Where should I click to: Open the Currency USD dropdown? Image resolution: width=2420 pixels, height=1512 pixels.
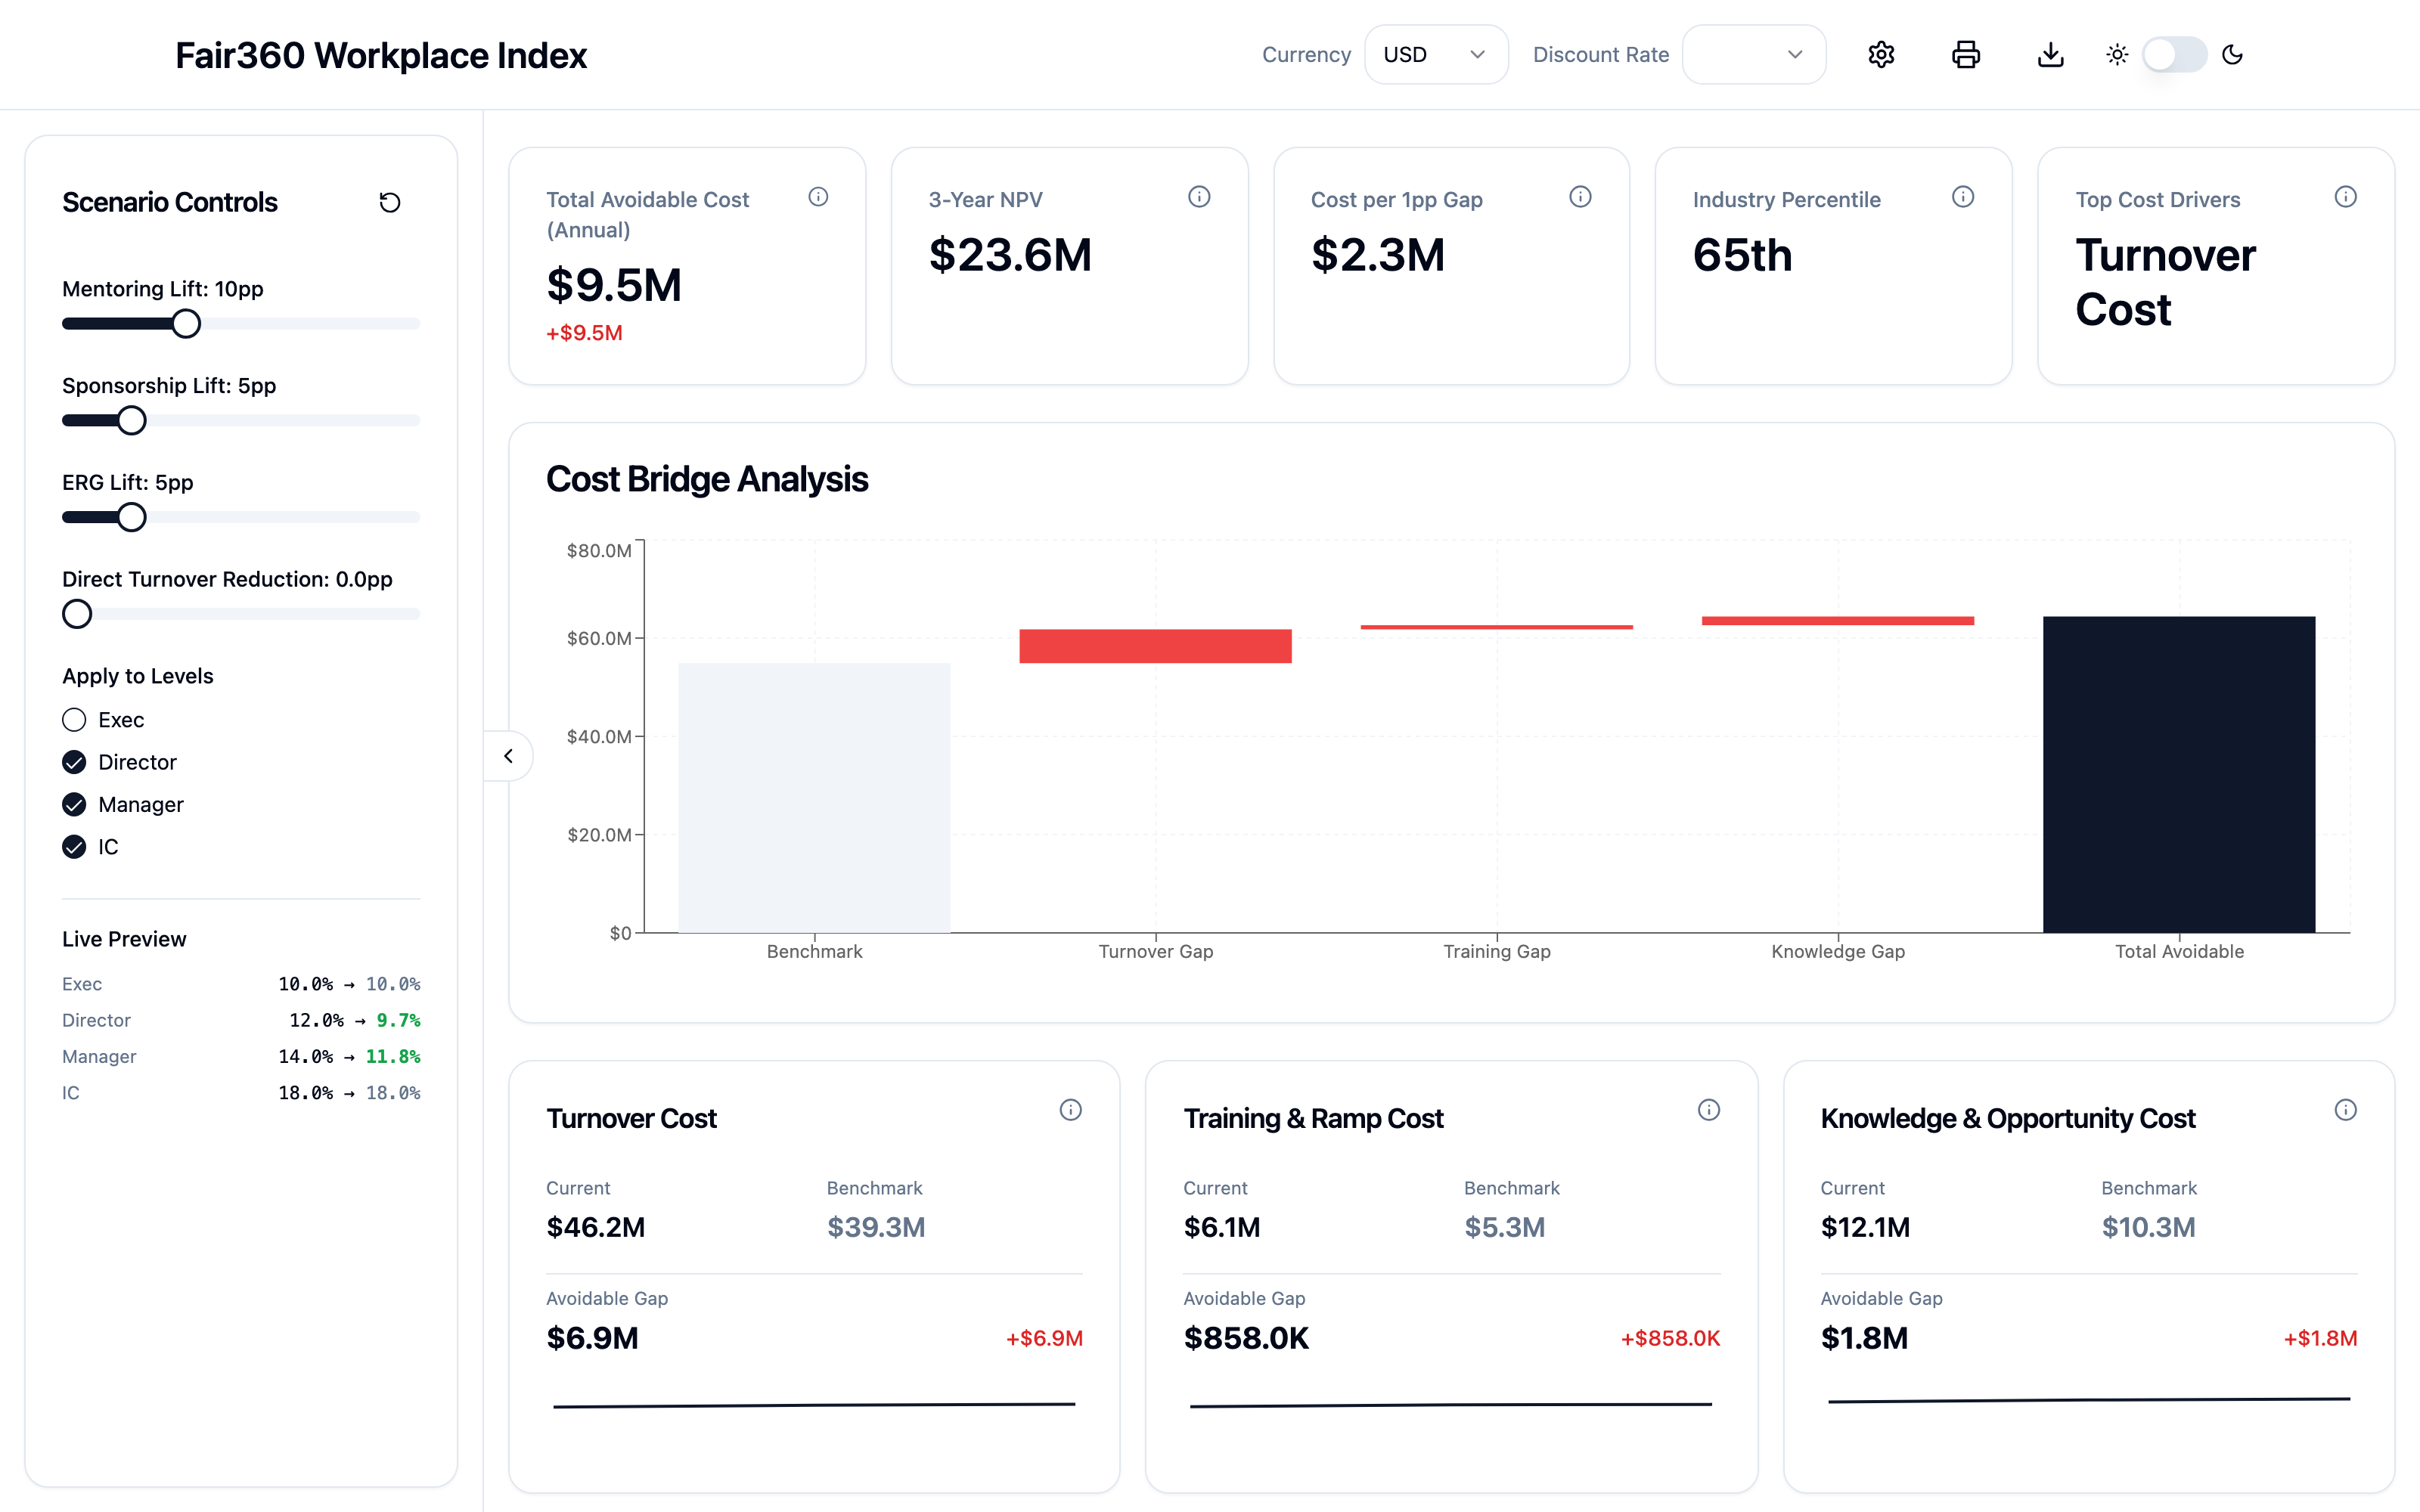click(1436, 55)
